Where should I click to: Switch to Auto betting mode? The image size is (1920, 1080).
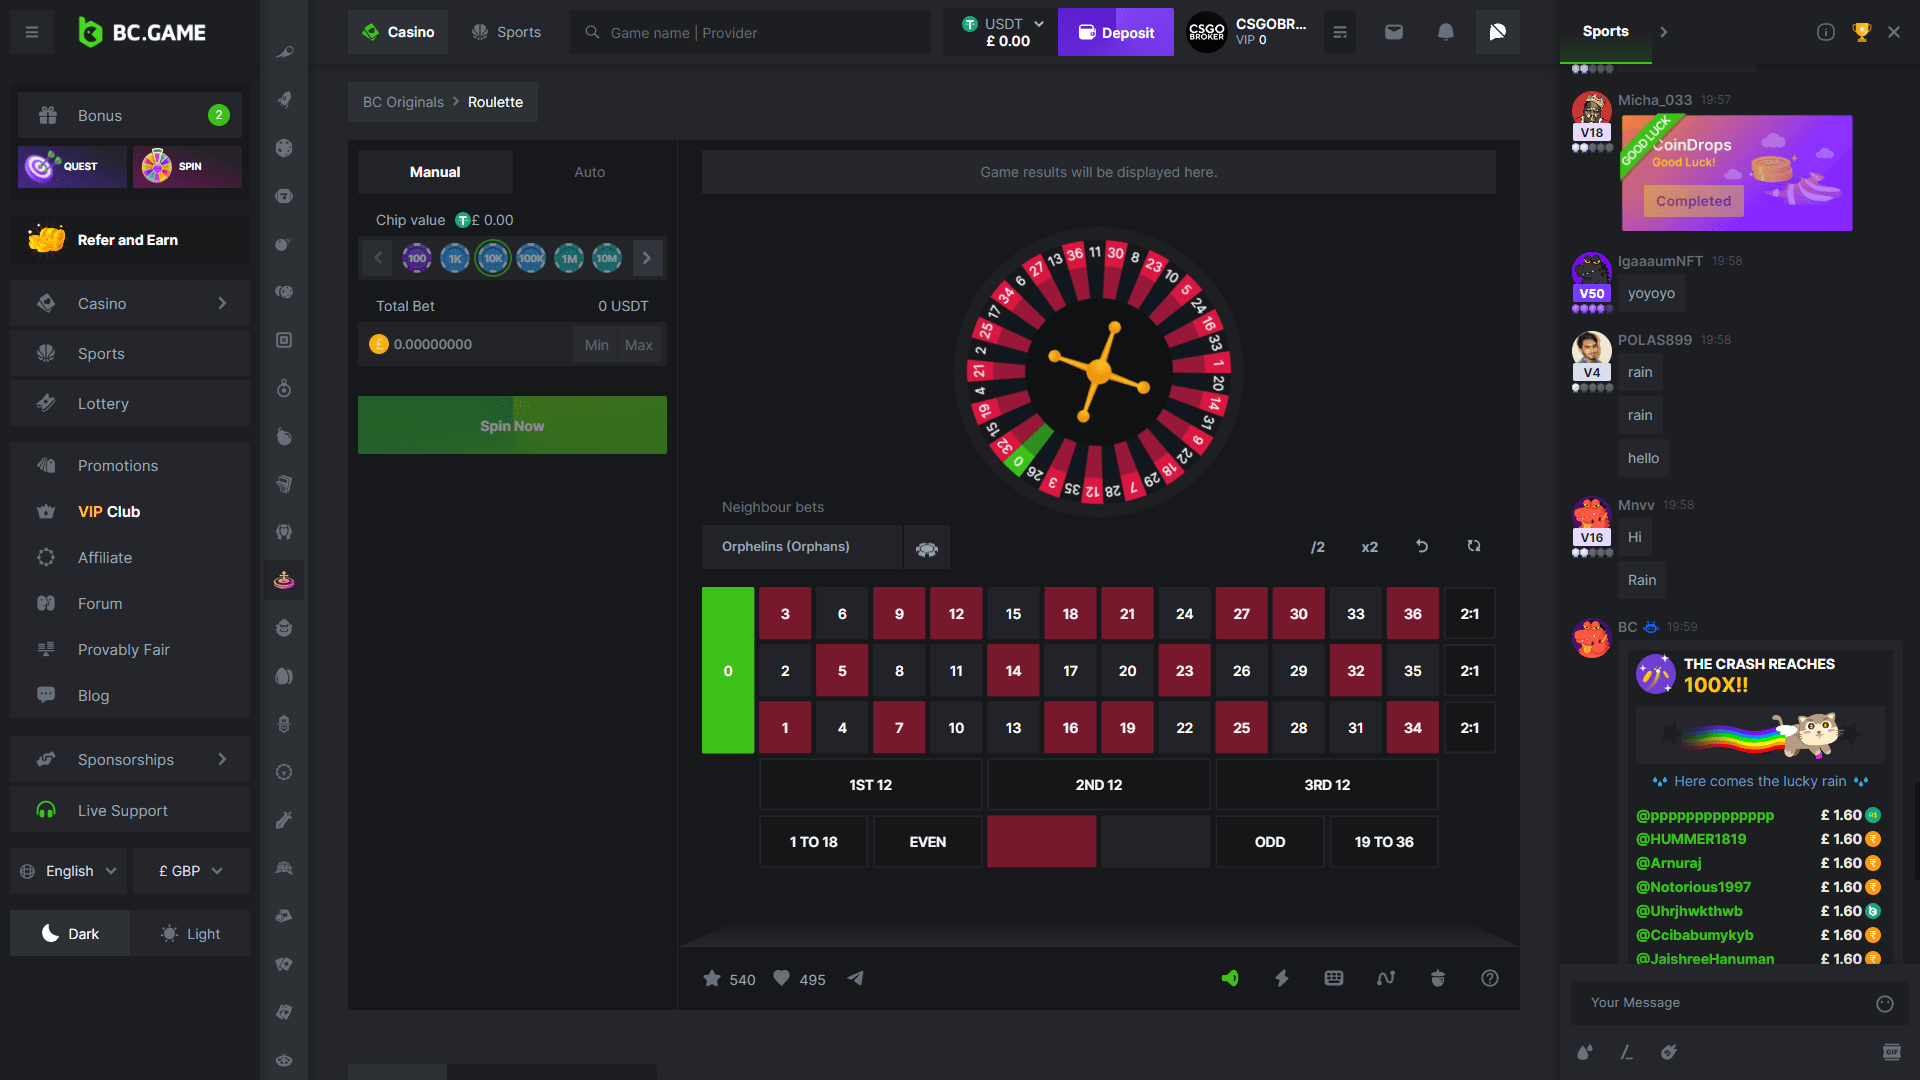[x=589, y=172]
